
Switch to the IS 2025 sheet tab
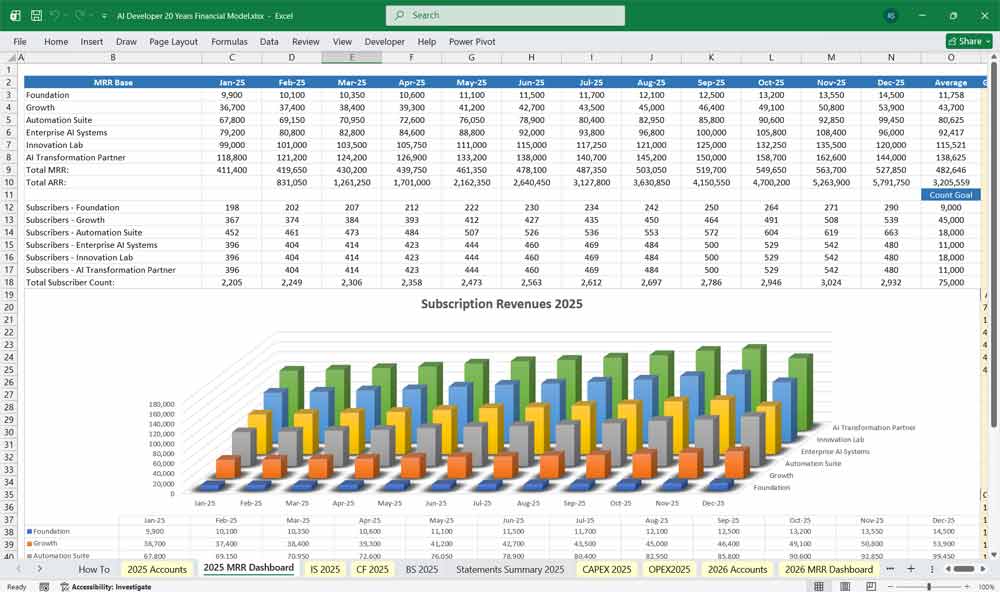324,569
